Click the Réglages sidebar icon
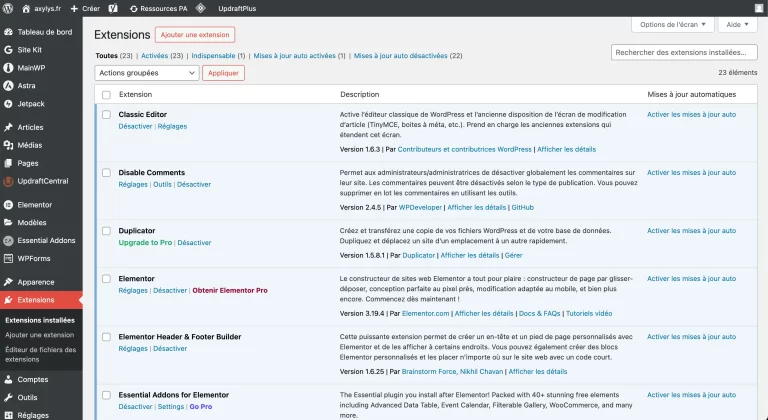Viewport: 768px width, 420px height. (x=8, y=415)
